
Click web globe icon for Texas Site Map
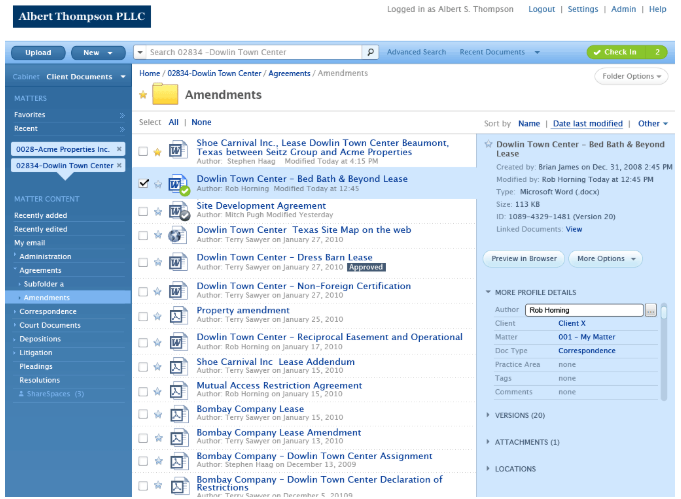177,235
